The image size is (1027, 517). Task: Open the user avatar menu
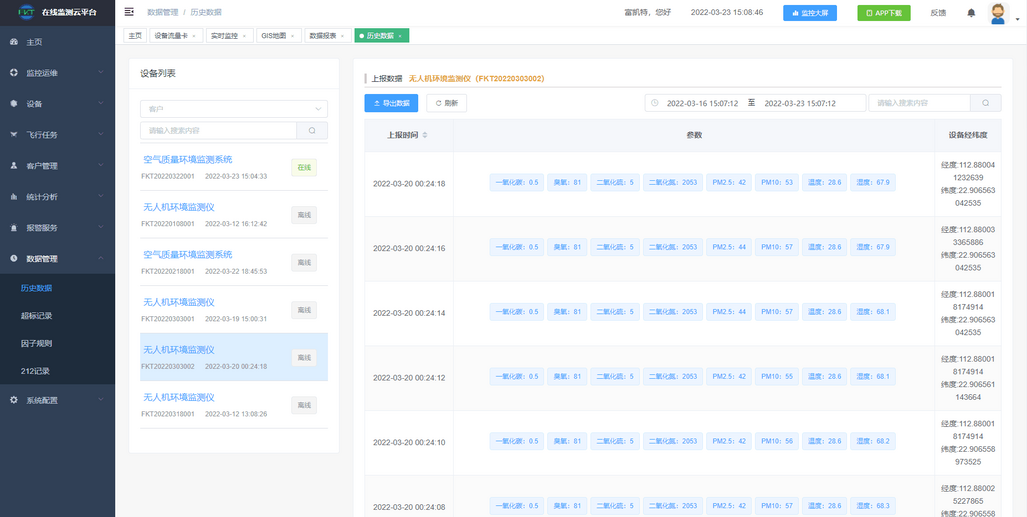997,13
